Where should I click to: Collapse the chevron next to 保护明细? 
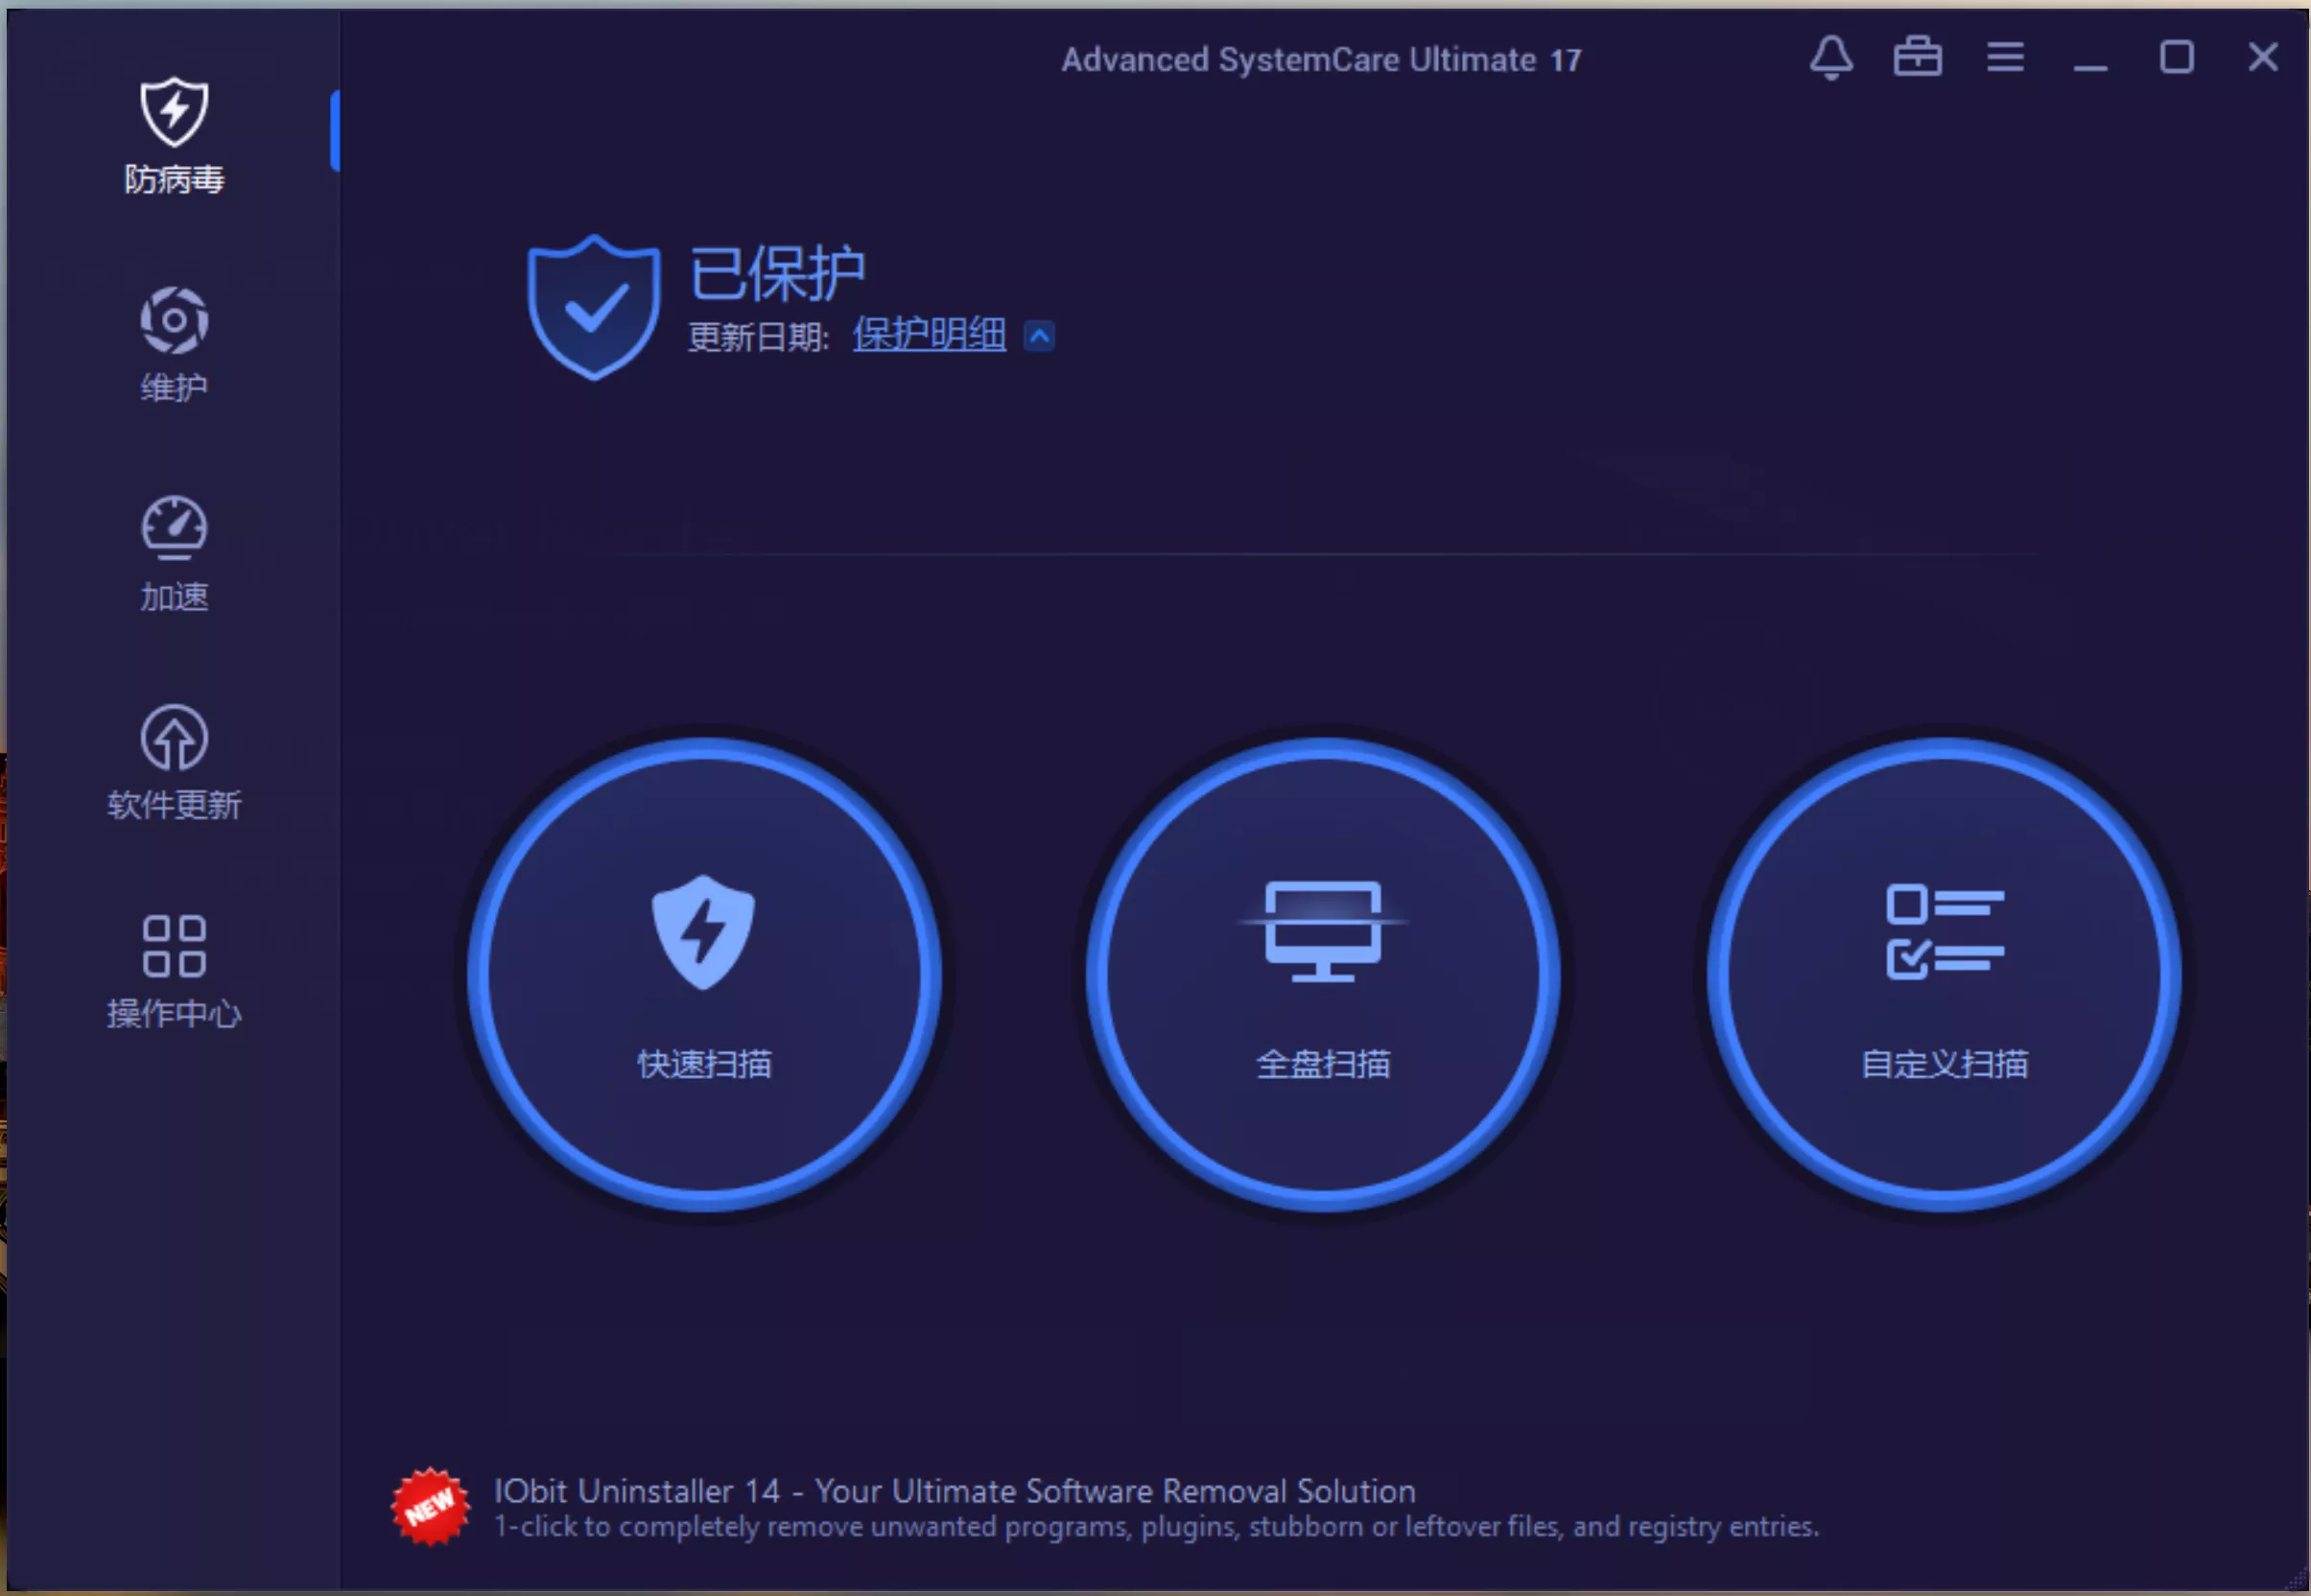(x=1040, y=336)
